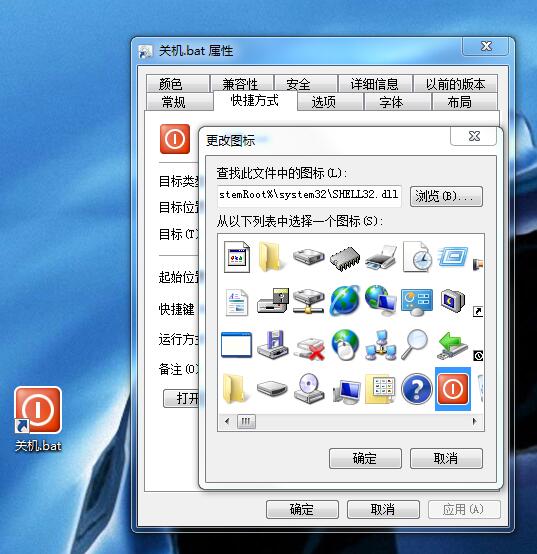
Task: Choose the open folder icon in first row
Action: click(270, 257)
